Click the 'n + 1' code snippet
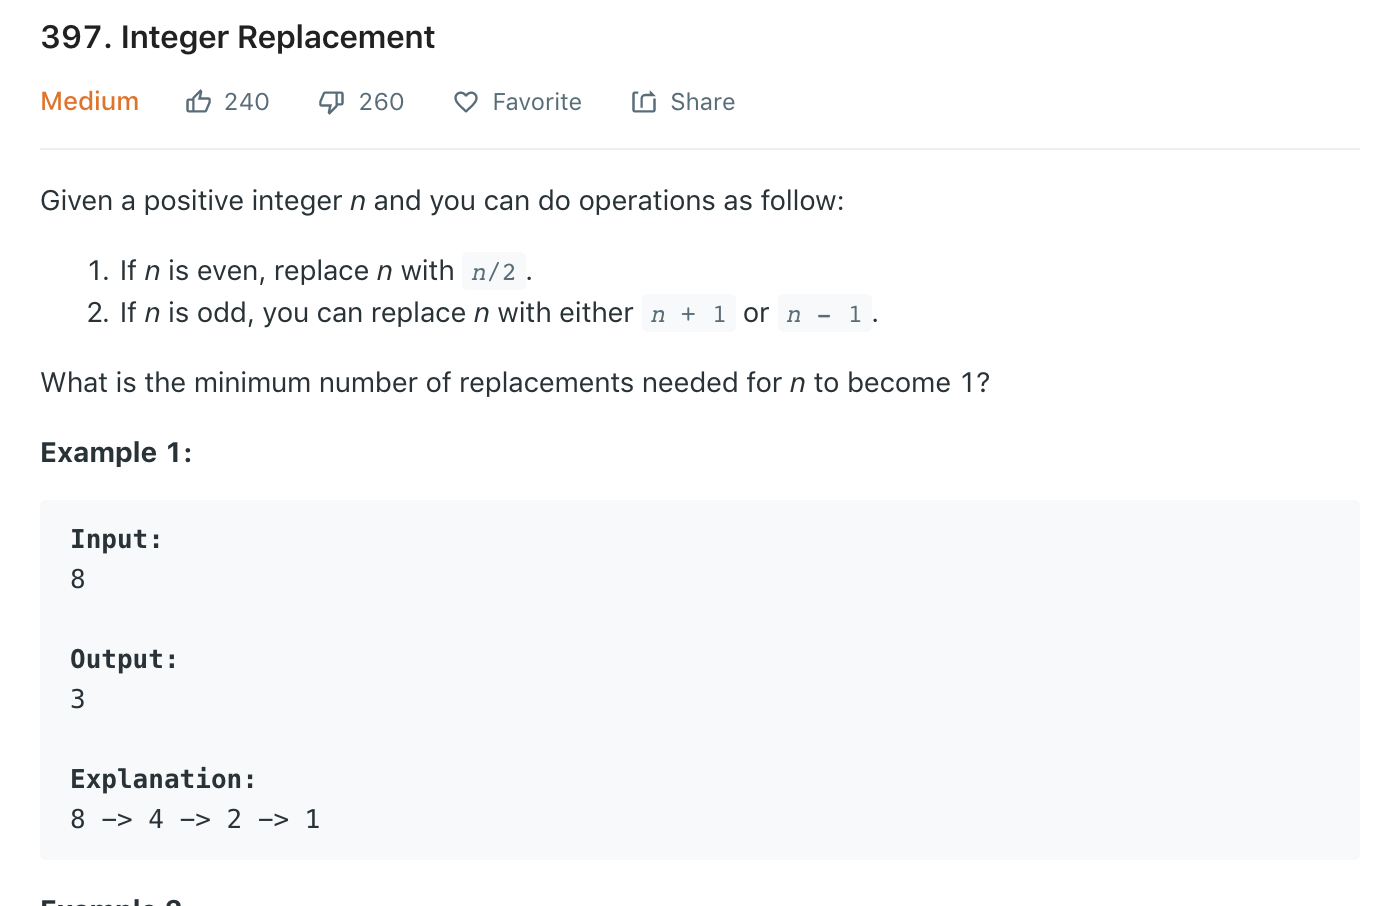 click(688, 314)
